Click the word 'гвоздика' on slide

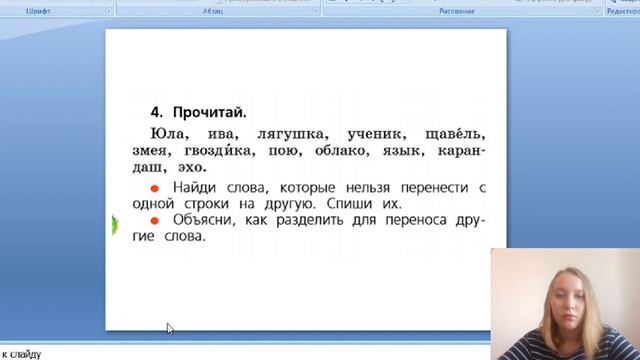(x=218, y=151)
